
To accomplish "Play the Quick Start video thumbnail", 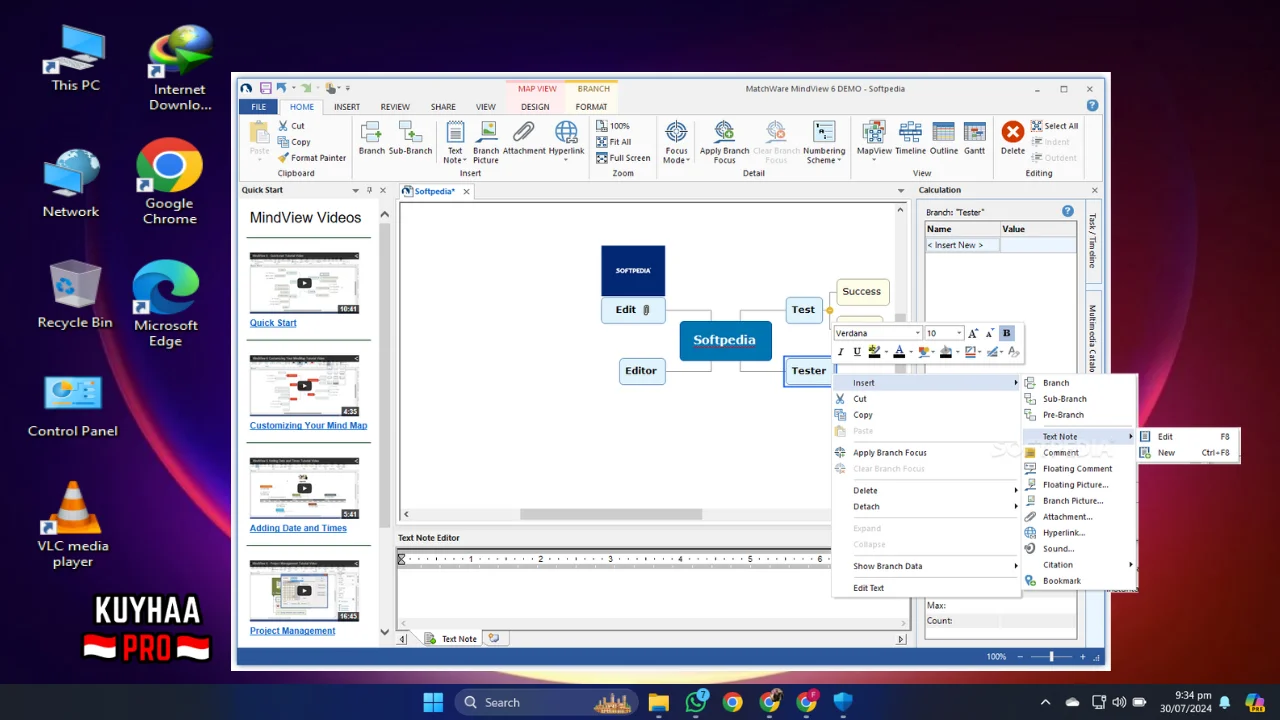I will 304,283.
